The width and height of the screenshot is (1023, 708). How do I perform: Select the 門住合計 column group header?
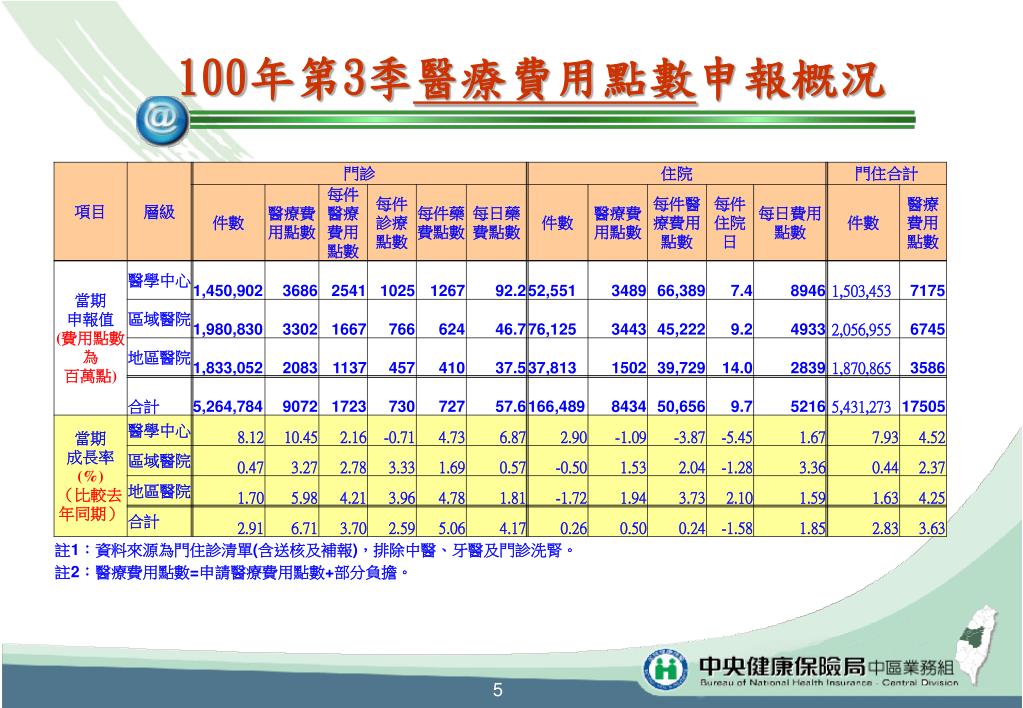886,174
